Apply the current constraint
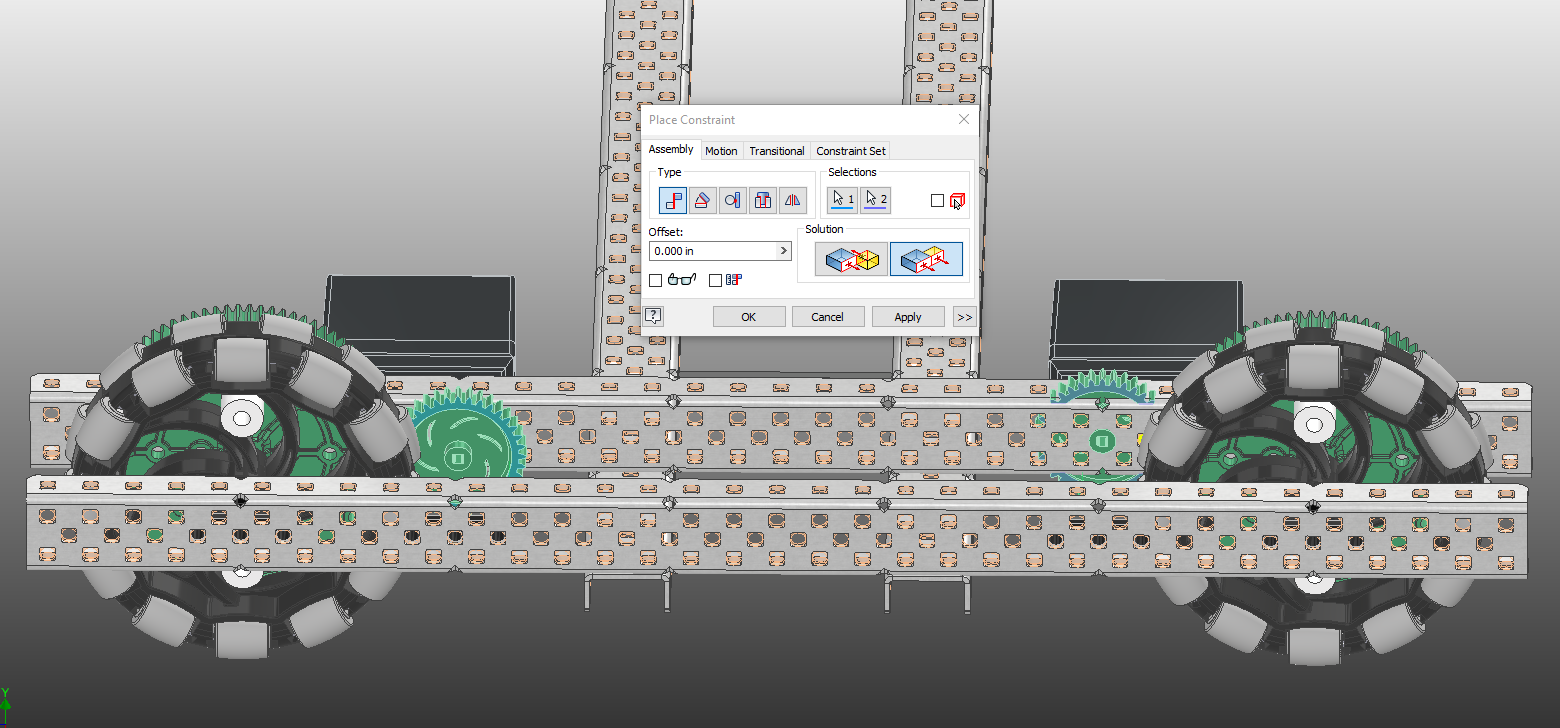The width and height of the screenshot is (1560, 728). [908, 317]
